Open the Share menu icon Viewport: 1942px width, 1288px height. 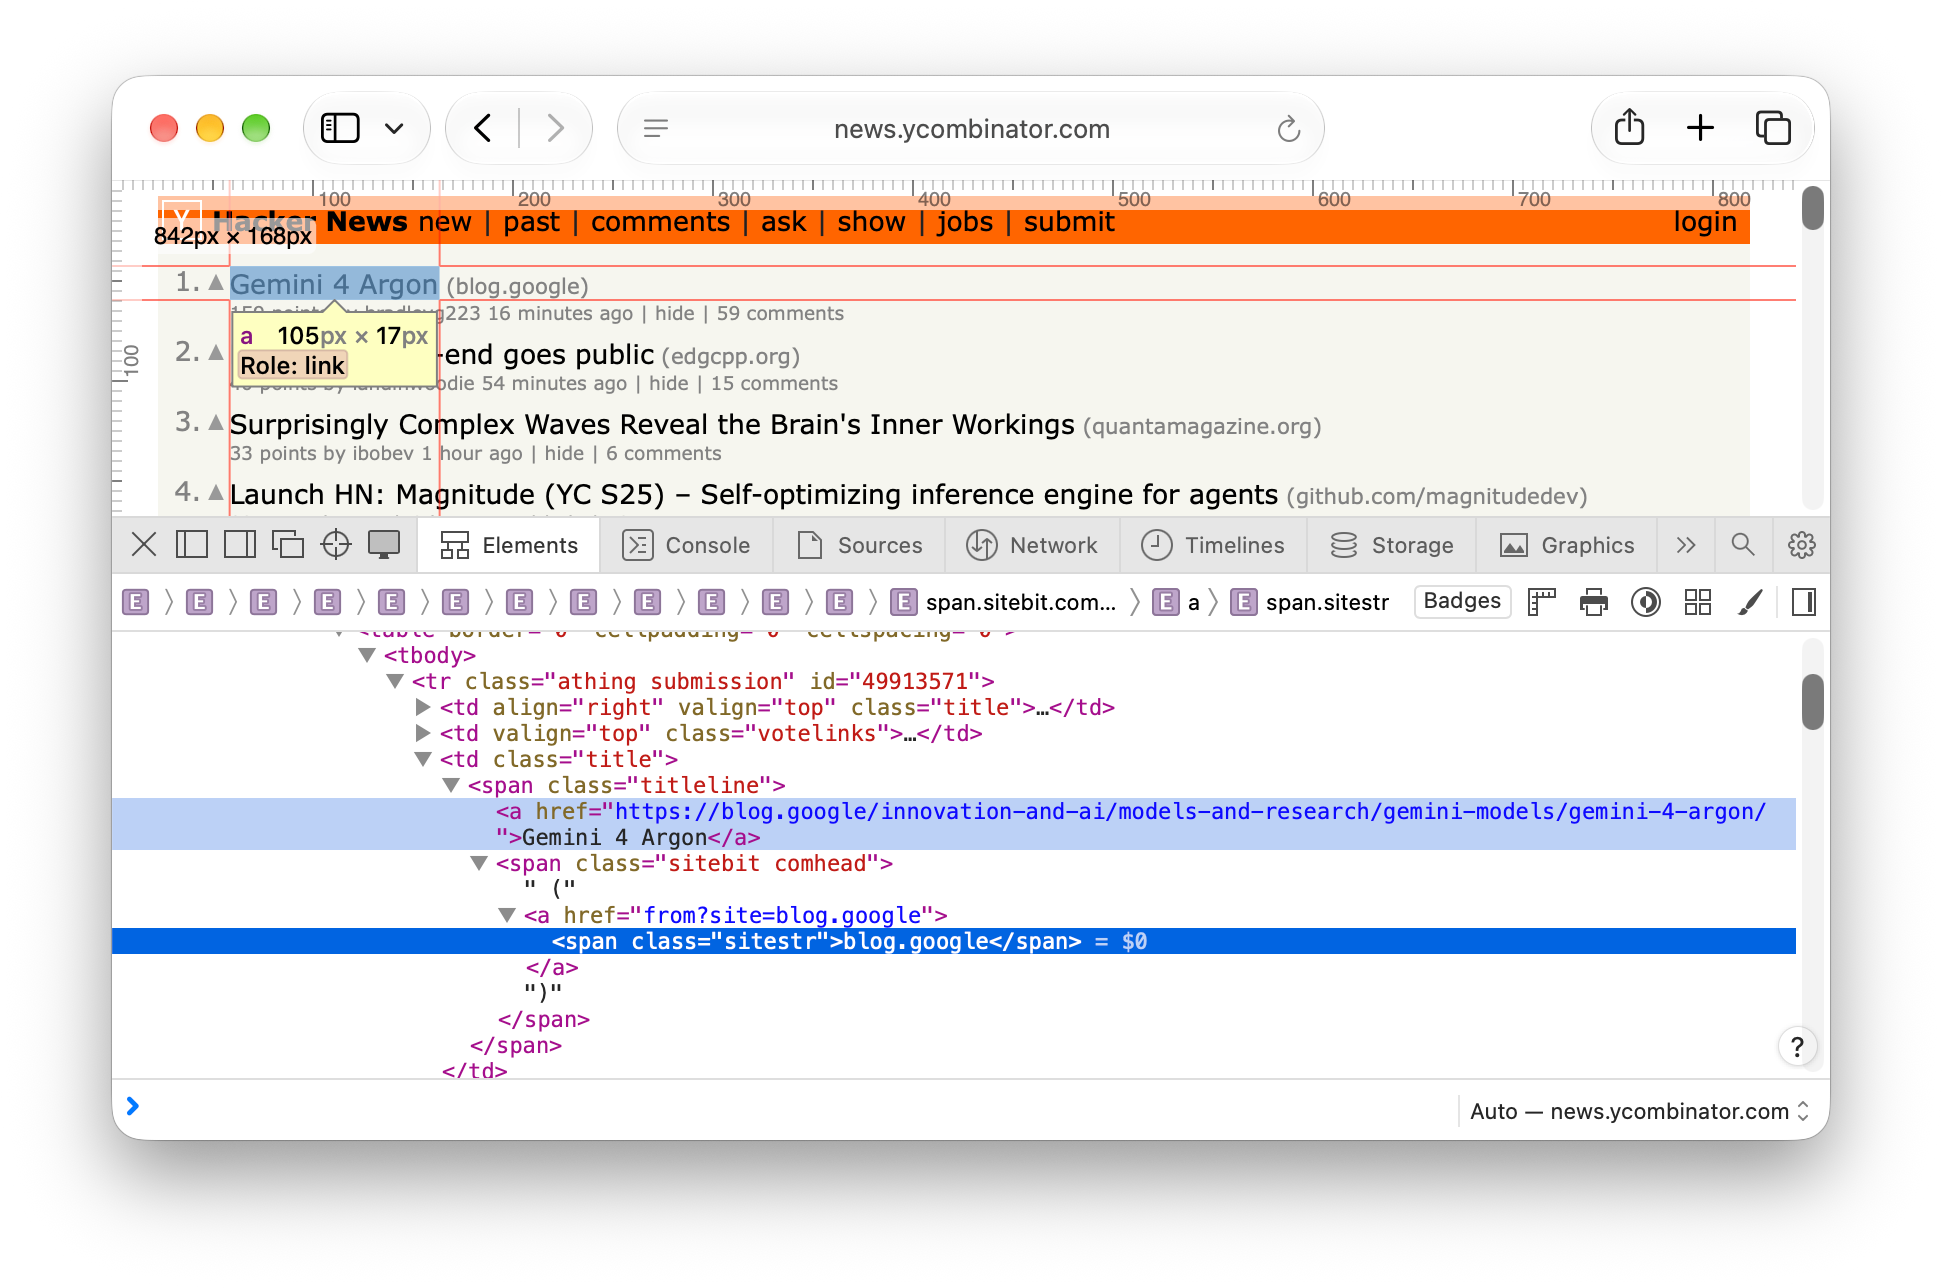tap(1629, 127)
